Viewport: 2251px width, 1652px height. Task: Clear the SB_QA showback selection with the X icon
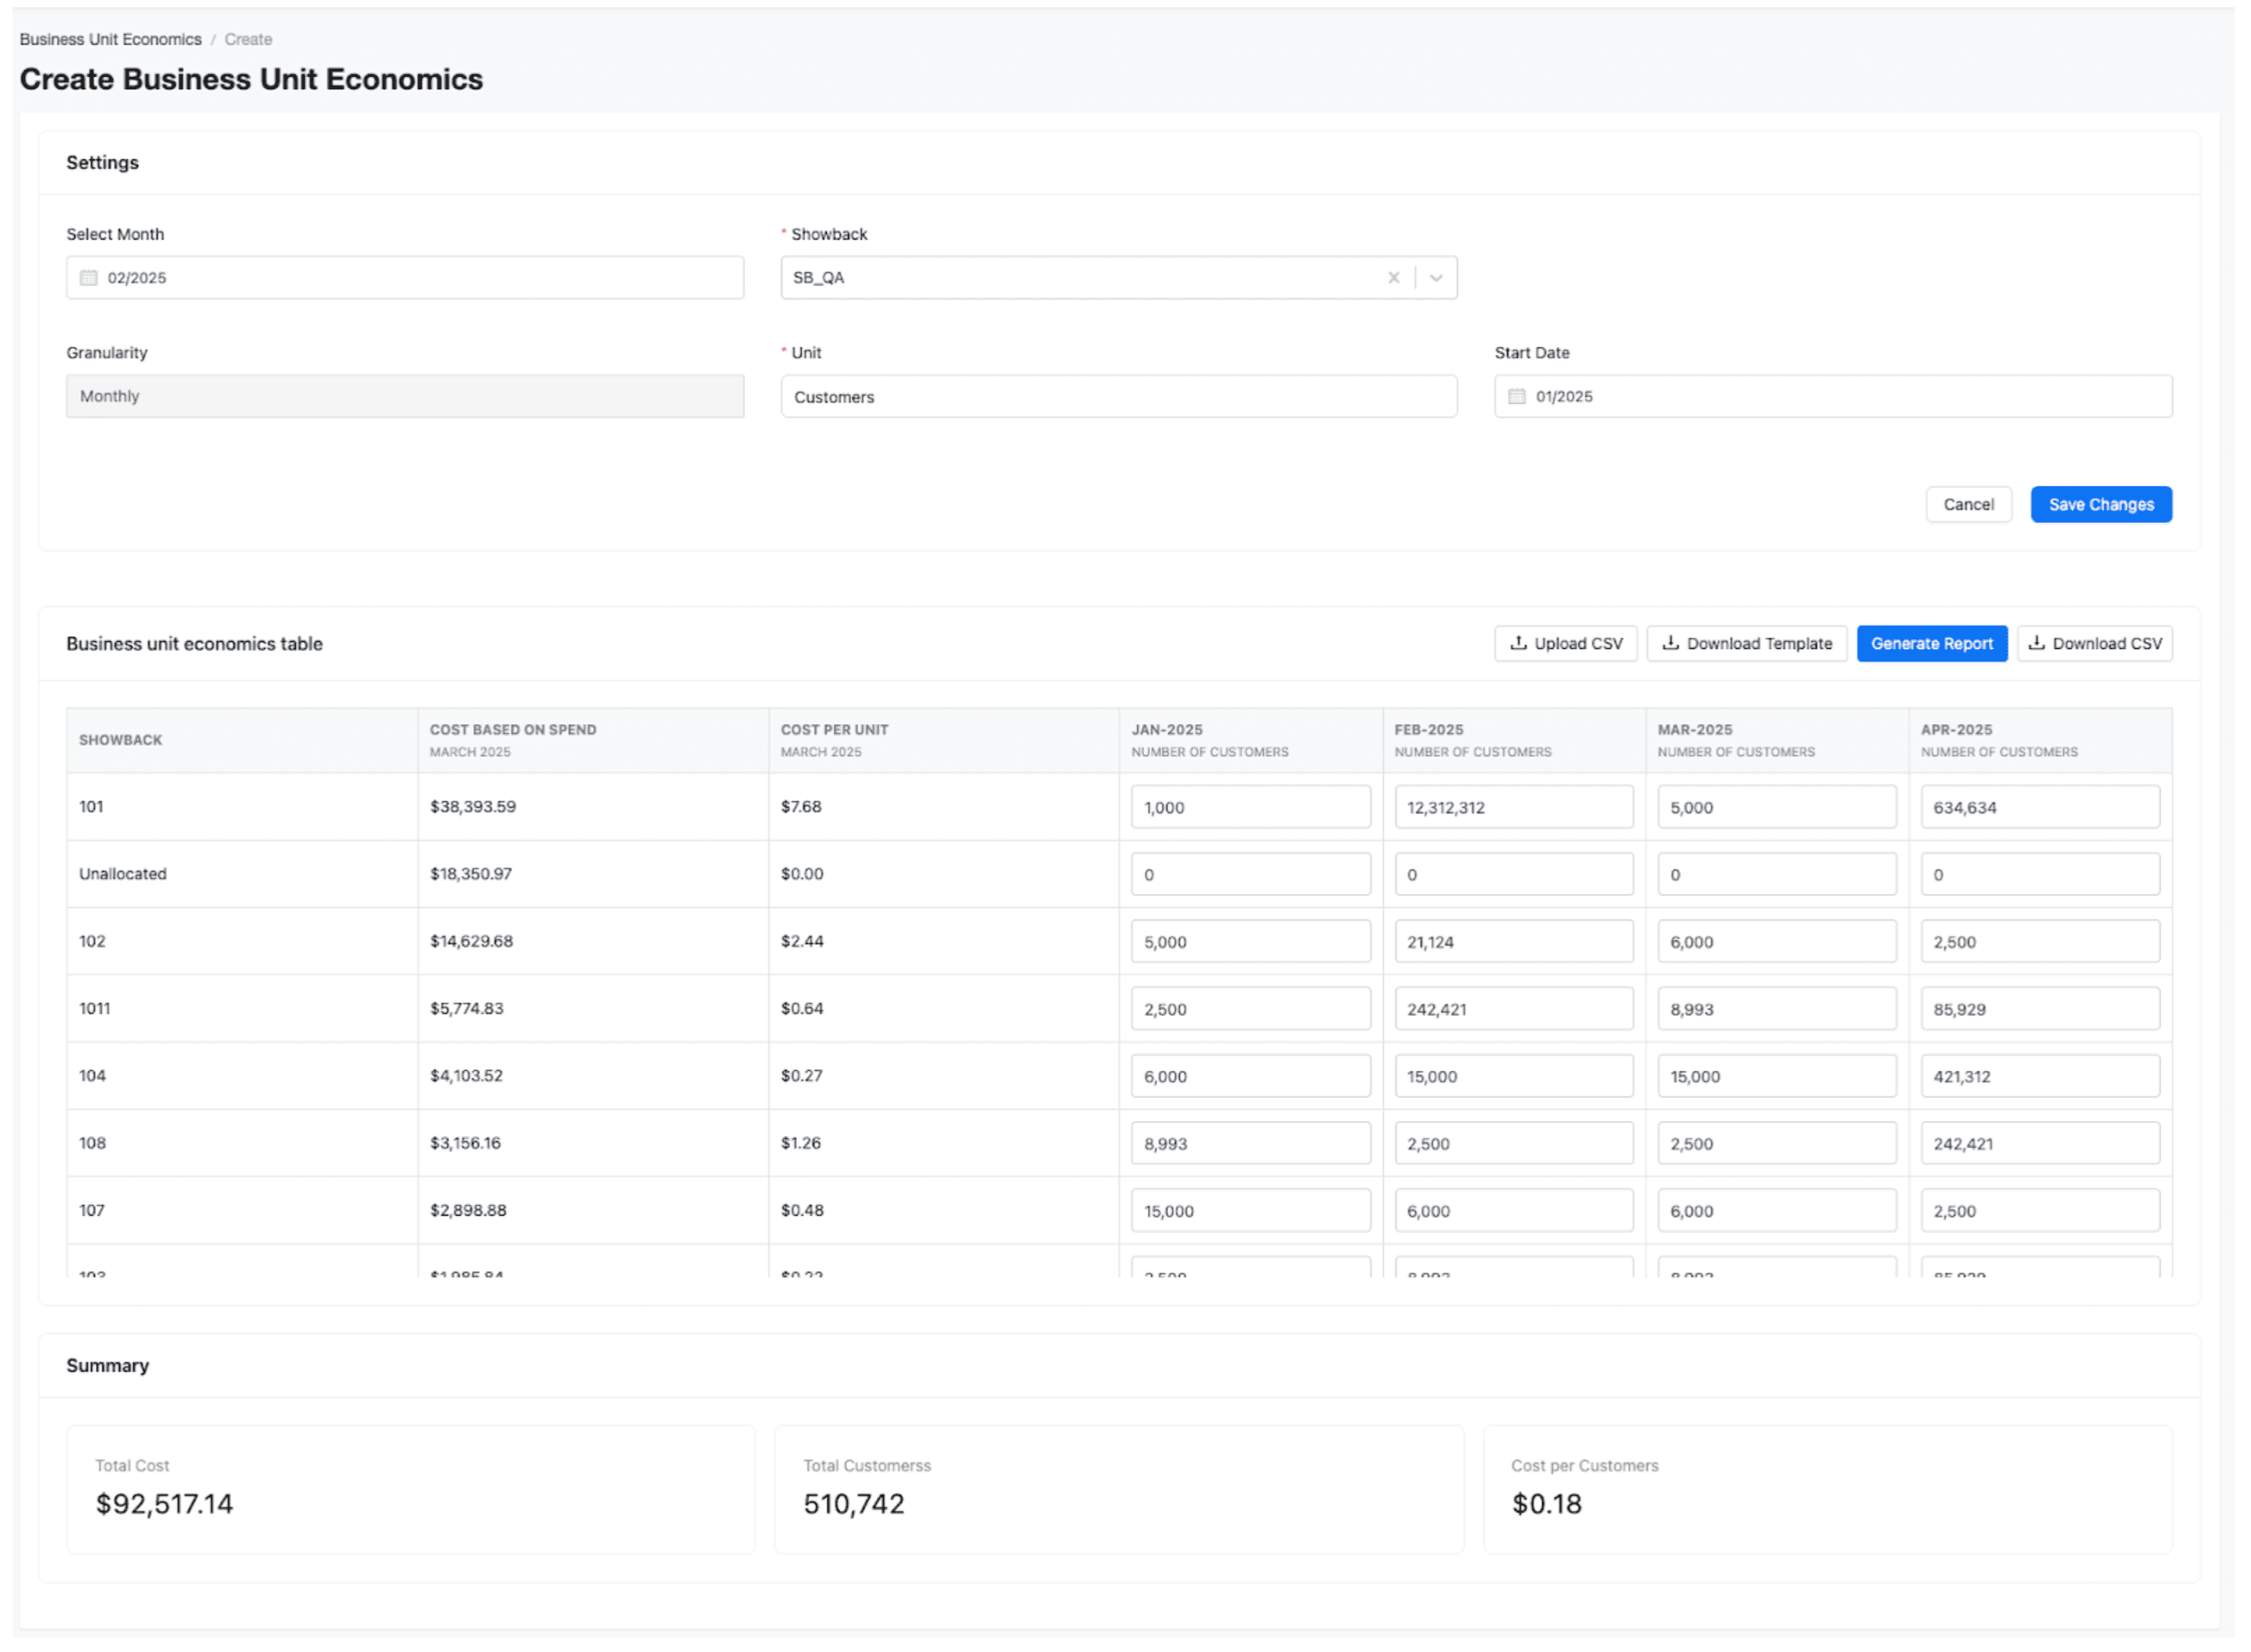(x=1394, y=277)
